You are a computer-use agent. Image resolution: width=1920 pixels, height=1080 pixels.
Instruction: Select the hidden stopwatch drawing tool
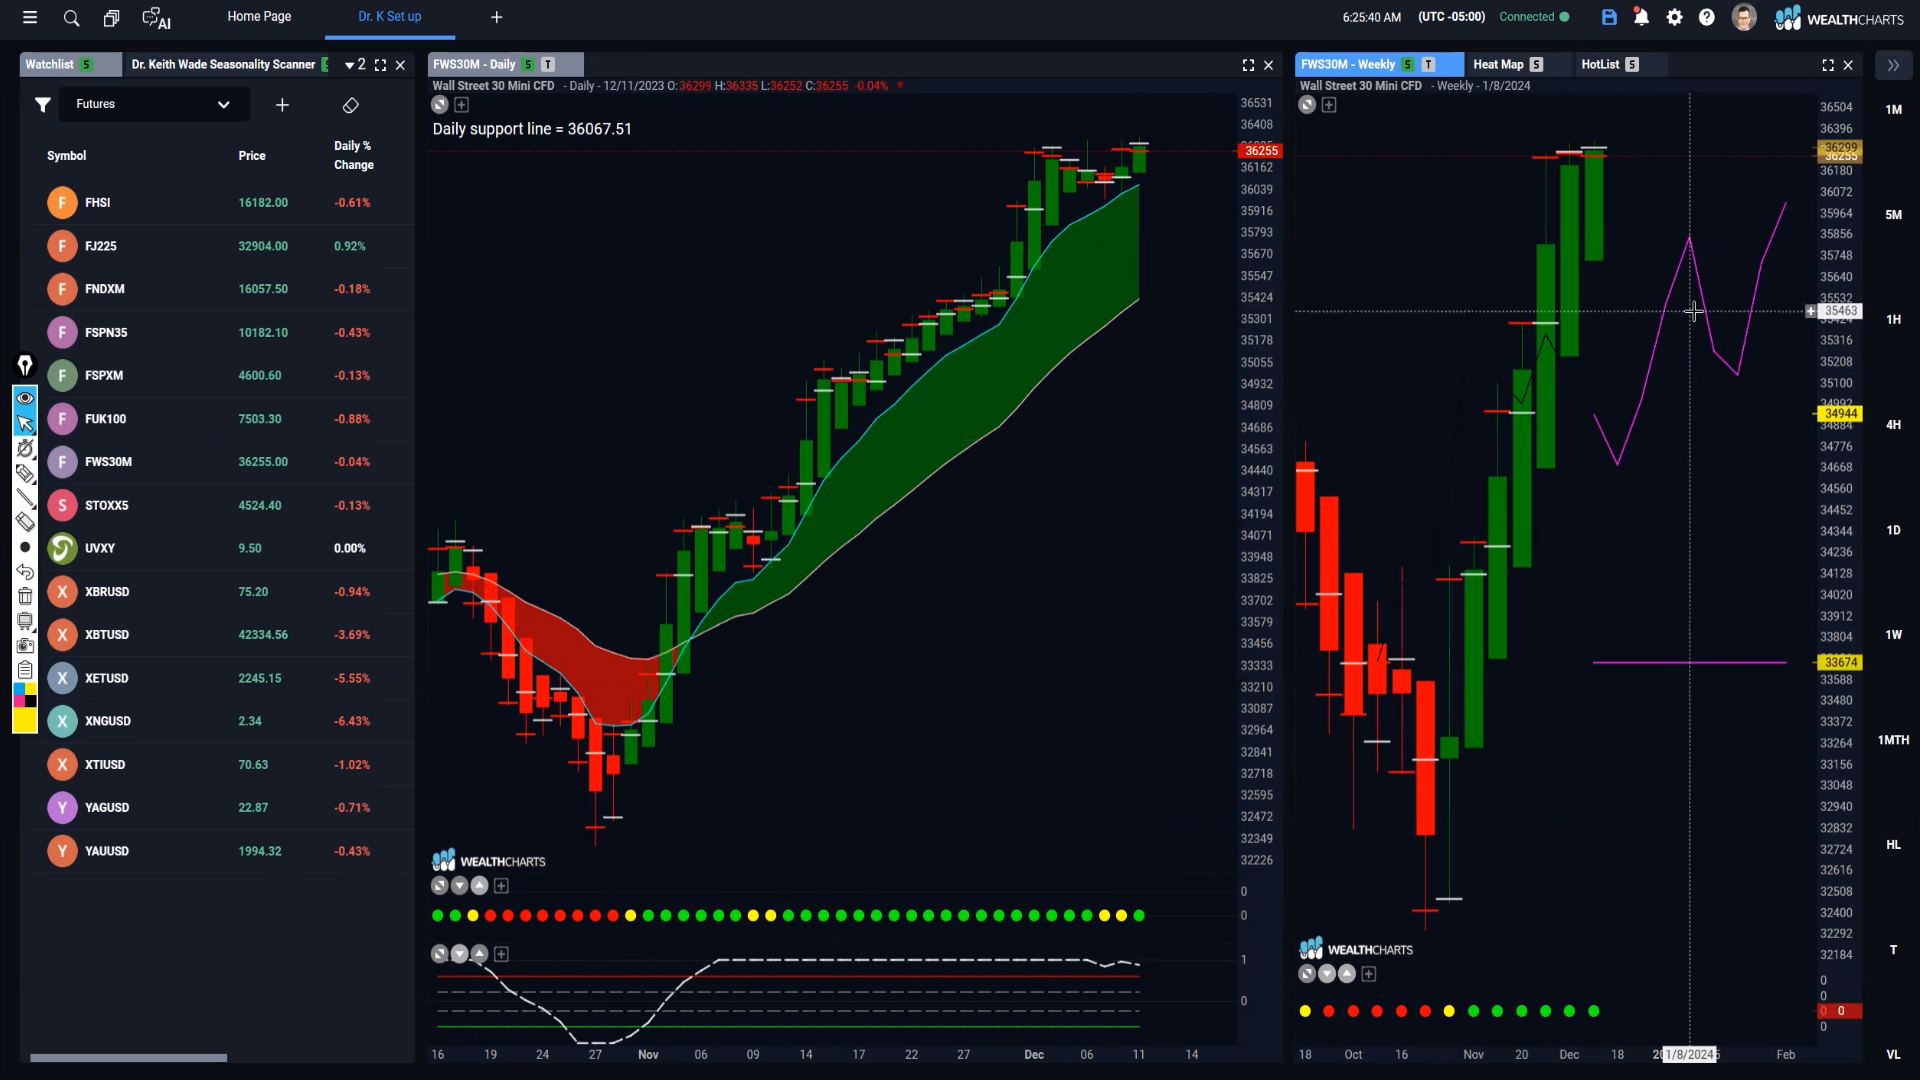(x=25, y=448)
